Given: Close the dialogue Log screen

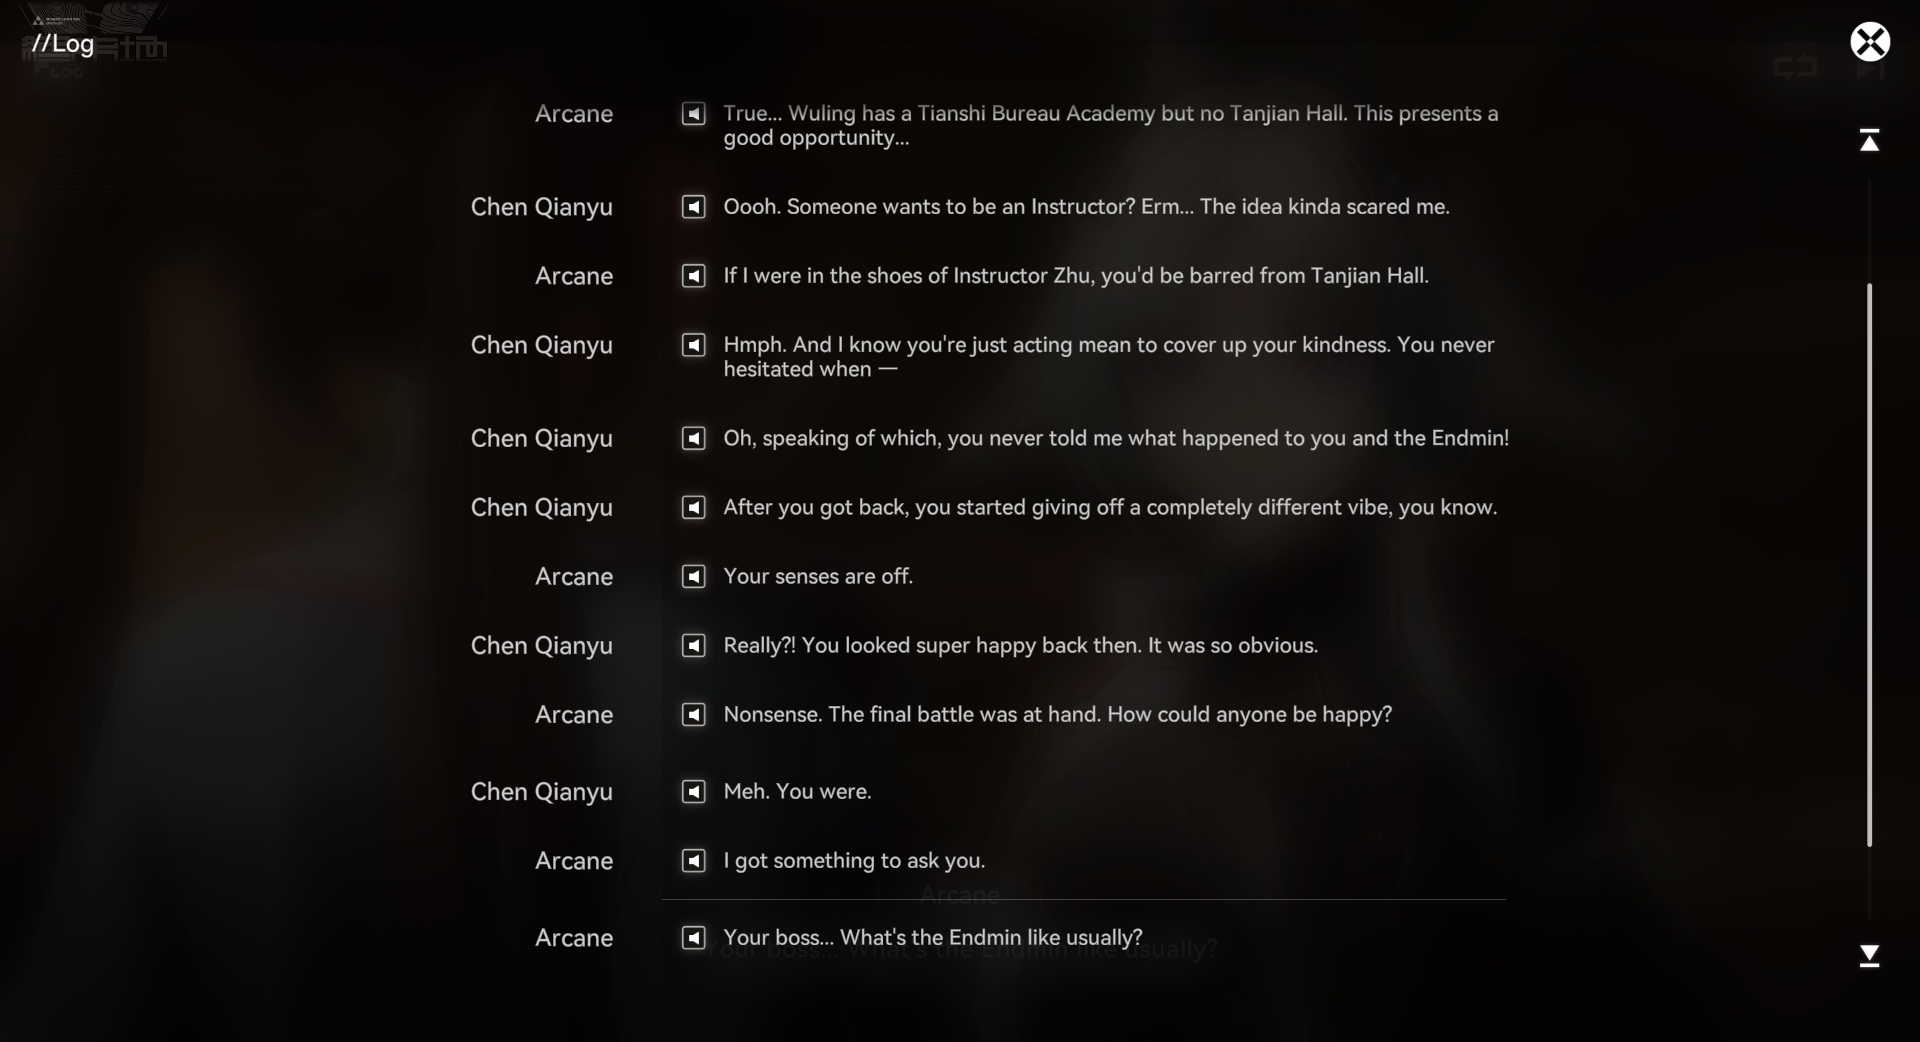Looking at the screenshot, I should 1870,42.
